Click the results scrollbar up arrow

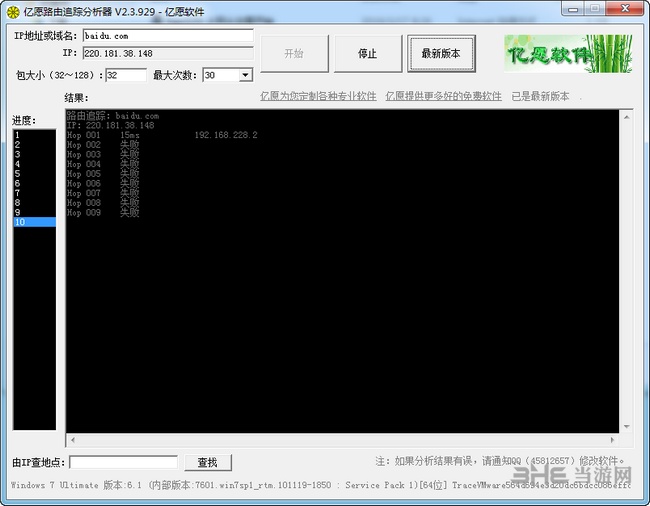click(626, 118)
